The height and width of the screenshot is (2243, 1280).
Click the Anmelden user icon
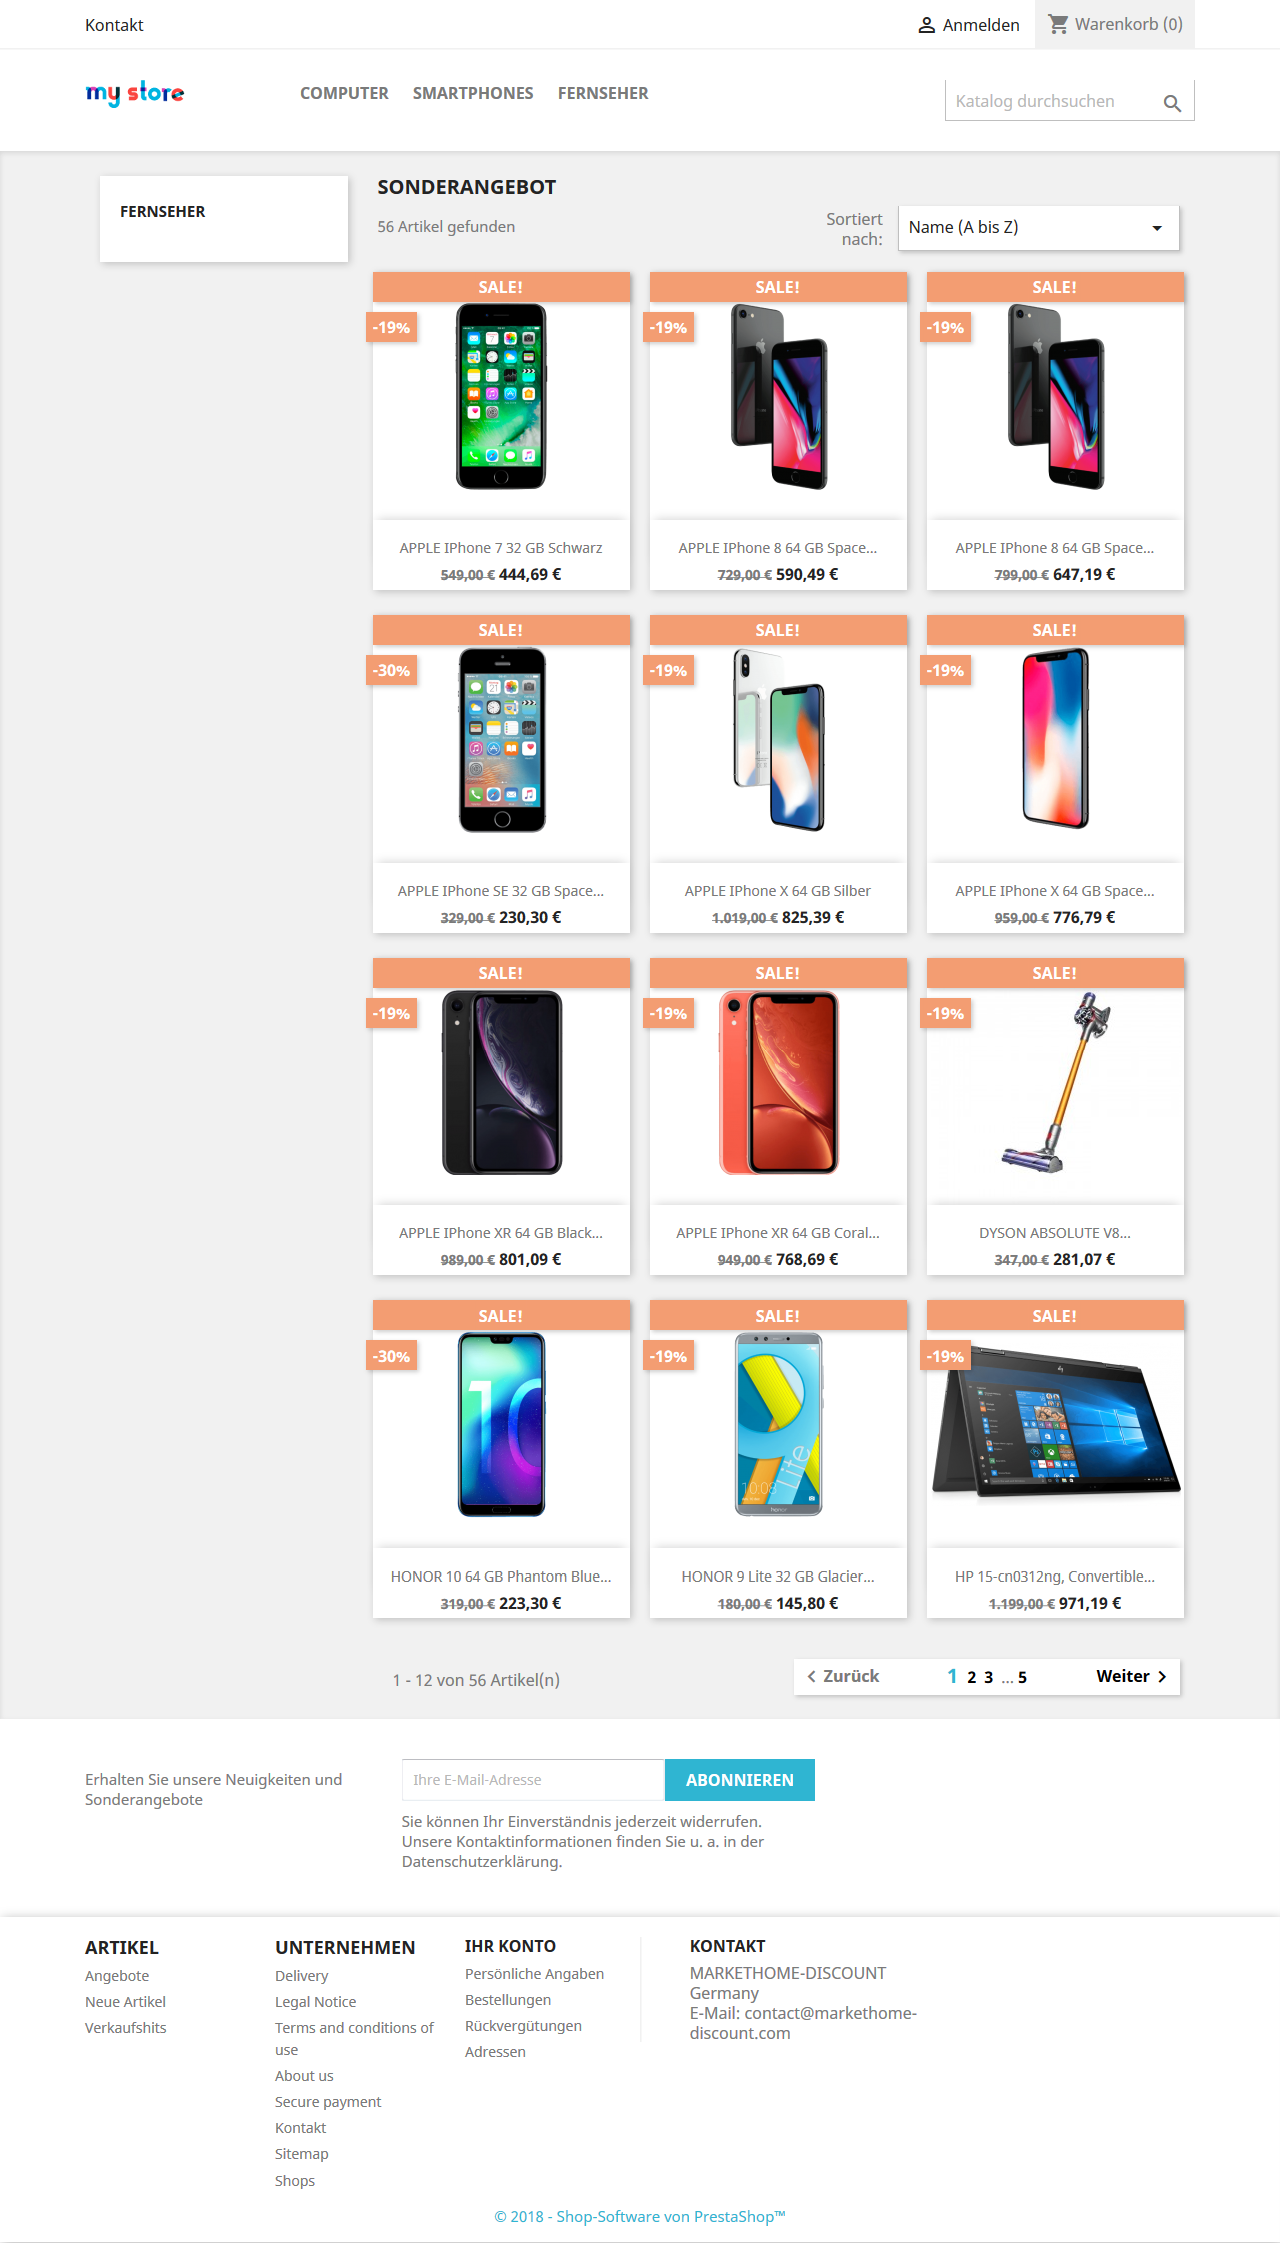926,25
